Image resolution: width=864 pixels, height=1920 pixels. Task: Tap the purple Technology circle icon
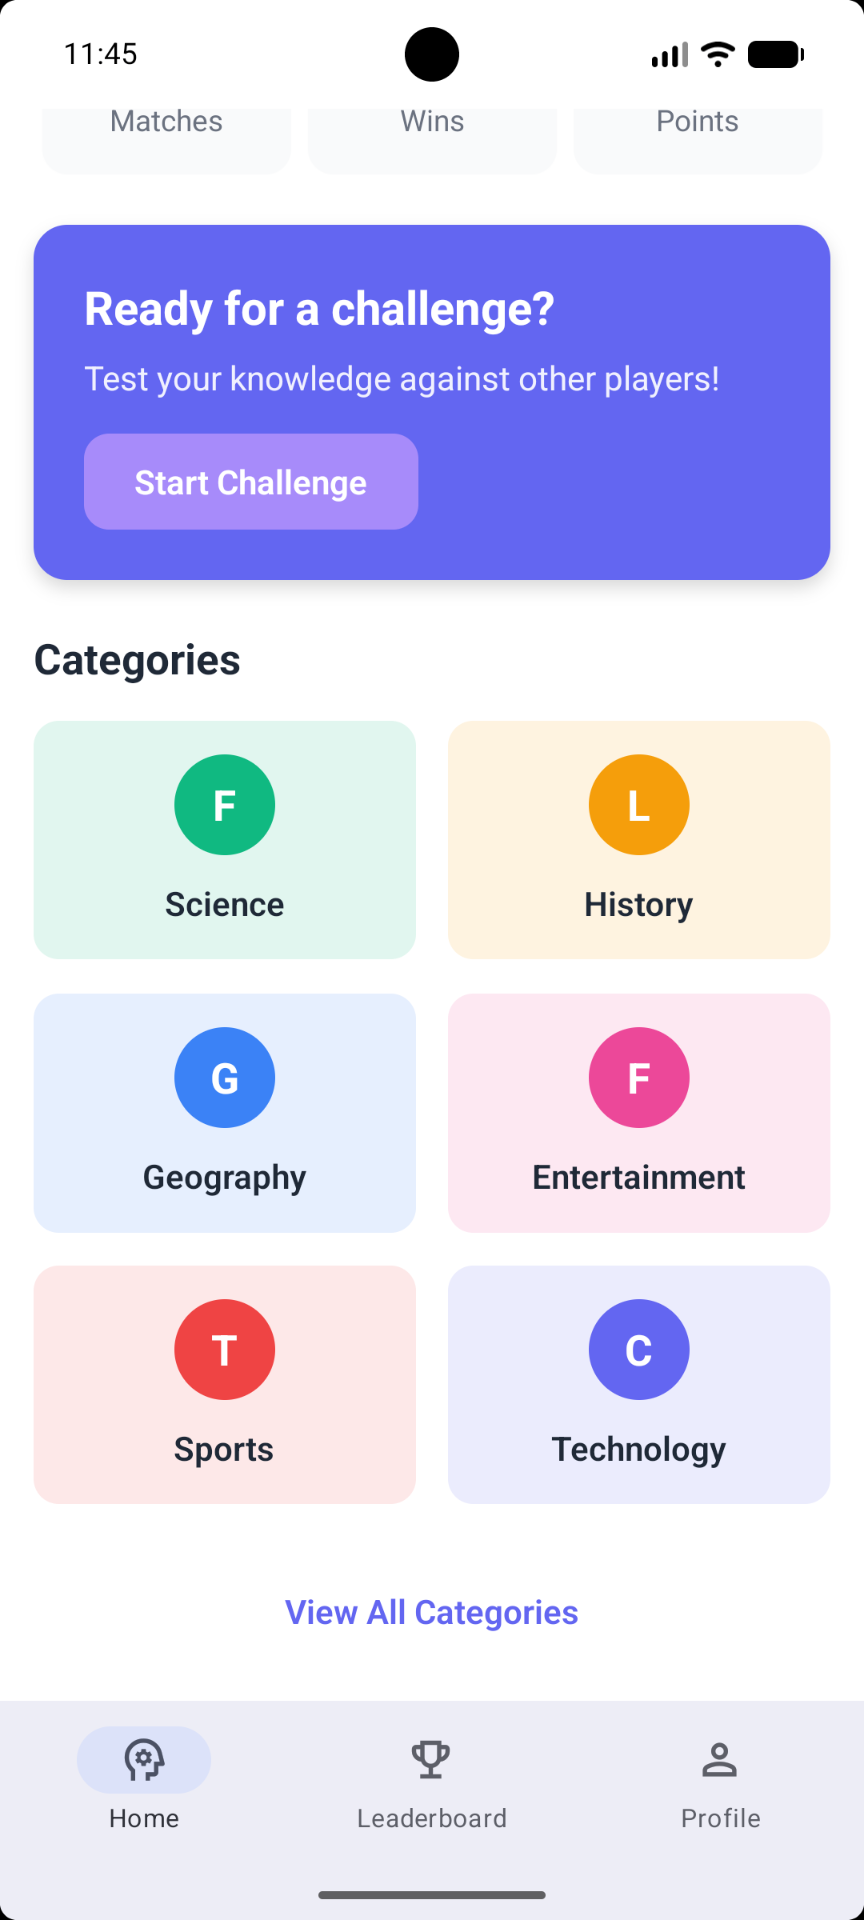tap(639, 1350)
